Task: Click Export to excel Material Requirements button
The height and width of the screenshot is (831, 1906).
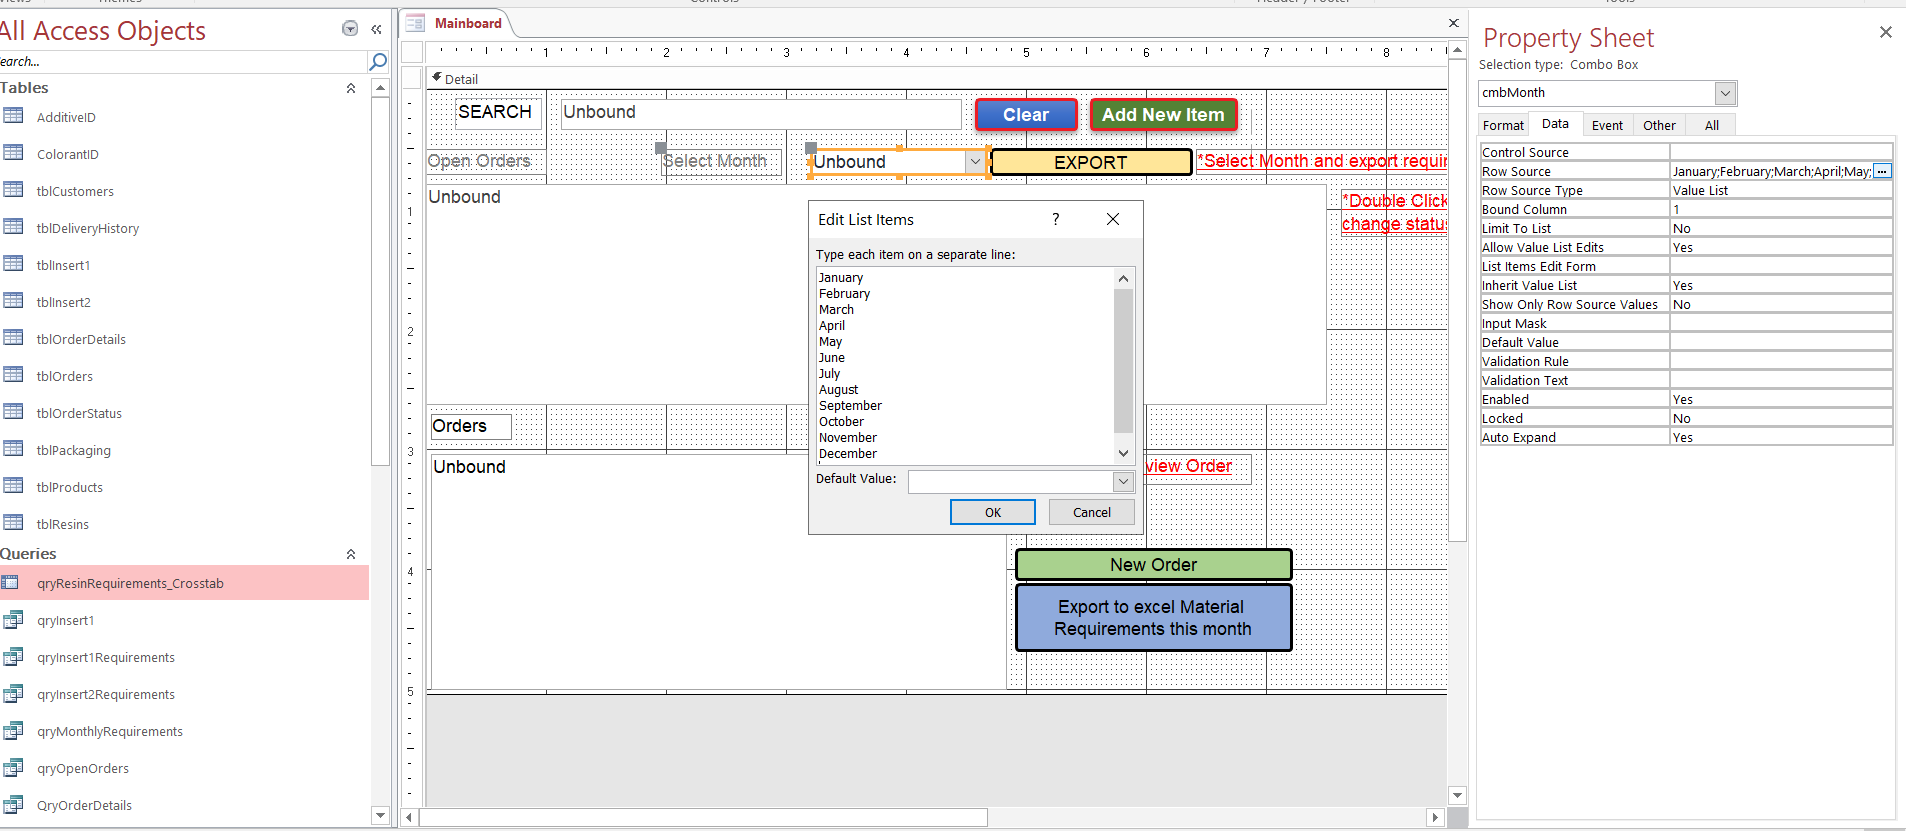Action: [x=1153, y=618]
